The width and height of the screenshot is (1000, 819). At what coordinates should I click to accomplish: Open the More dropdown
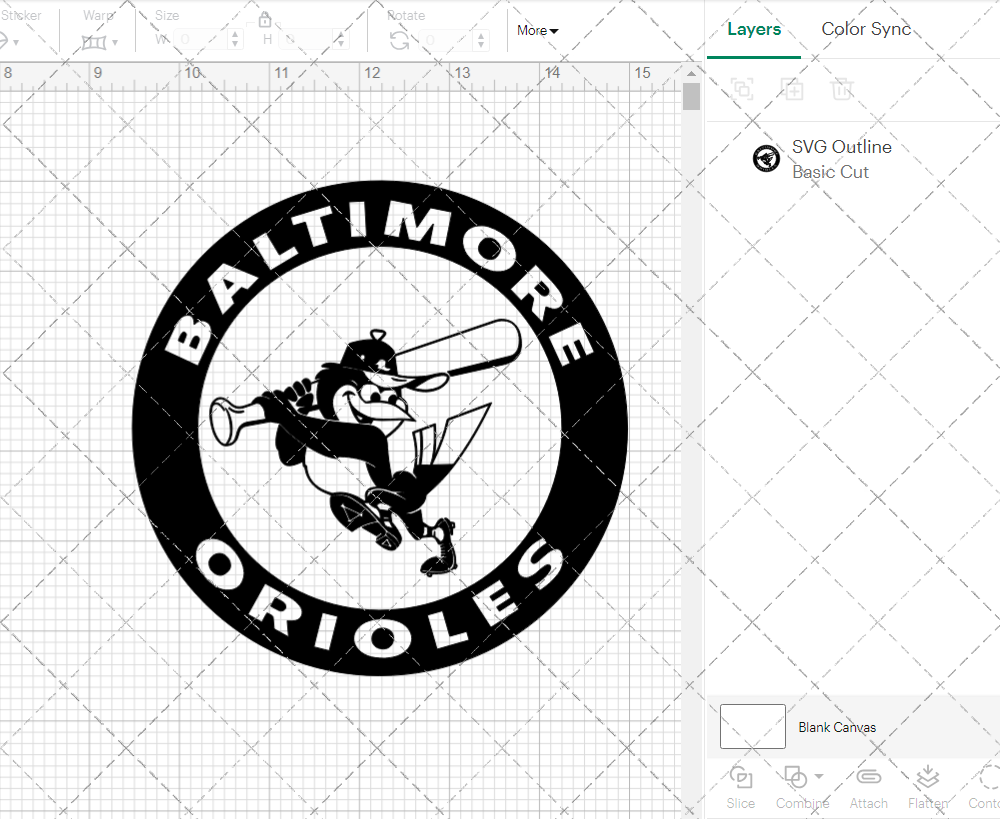[537, 30]
